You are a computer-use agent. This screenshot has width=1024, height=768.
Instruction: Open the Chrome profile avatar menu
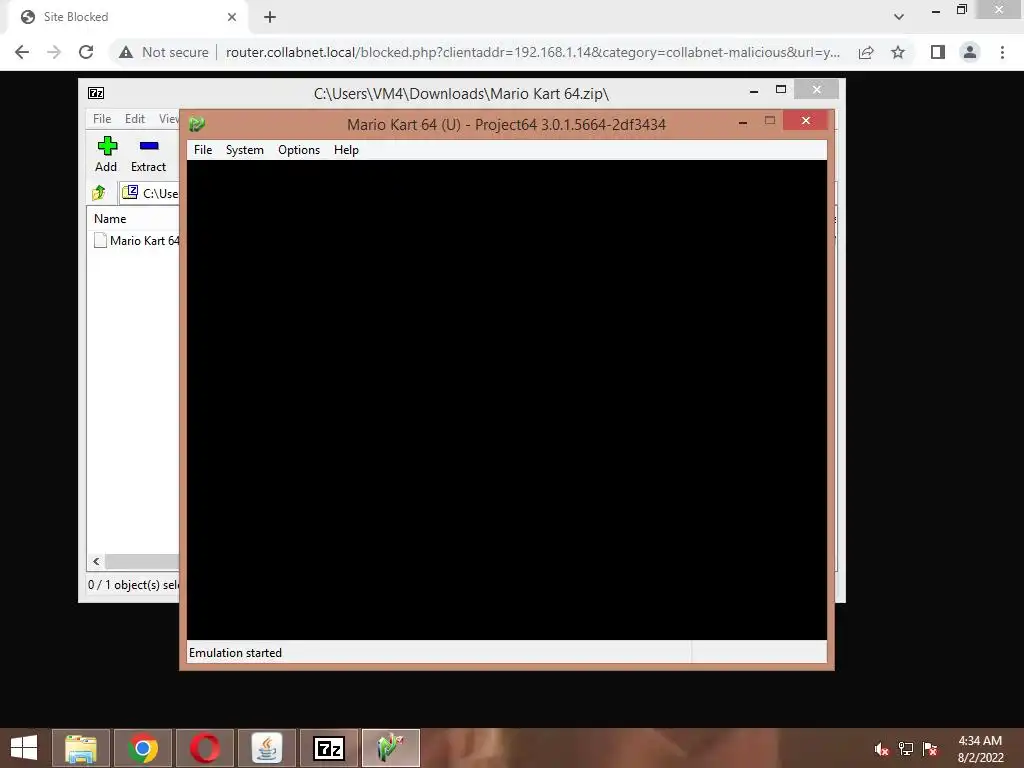click(970, 52)
